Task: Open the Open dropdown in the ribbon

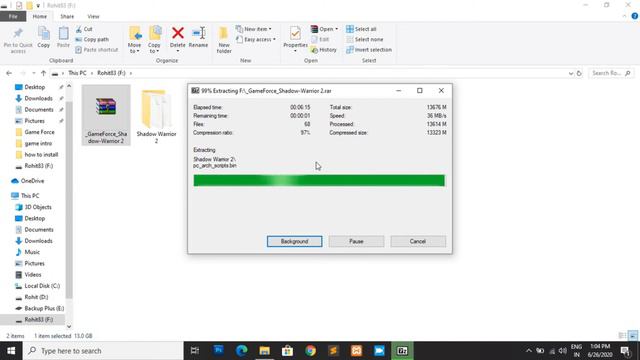Action: tap(324, 29)
